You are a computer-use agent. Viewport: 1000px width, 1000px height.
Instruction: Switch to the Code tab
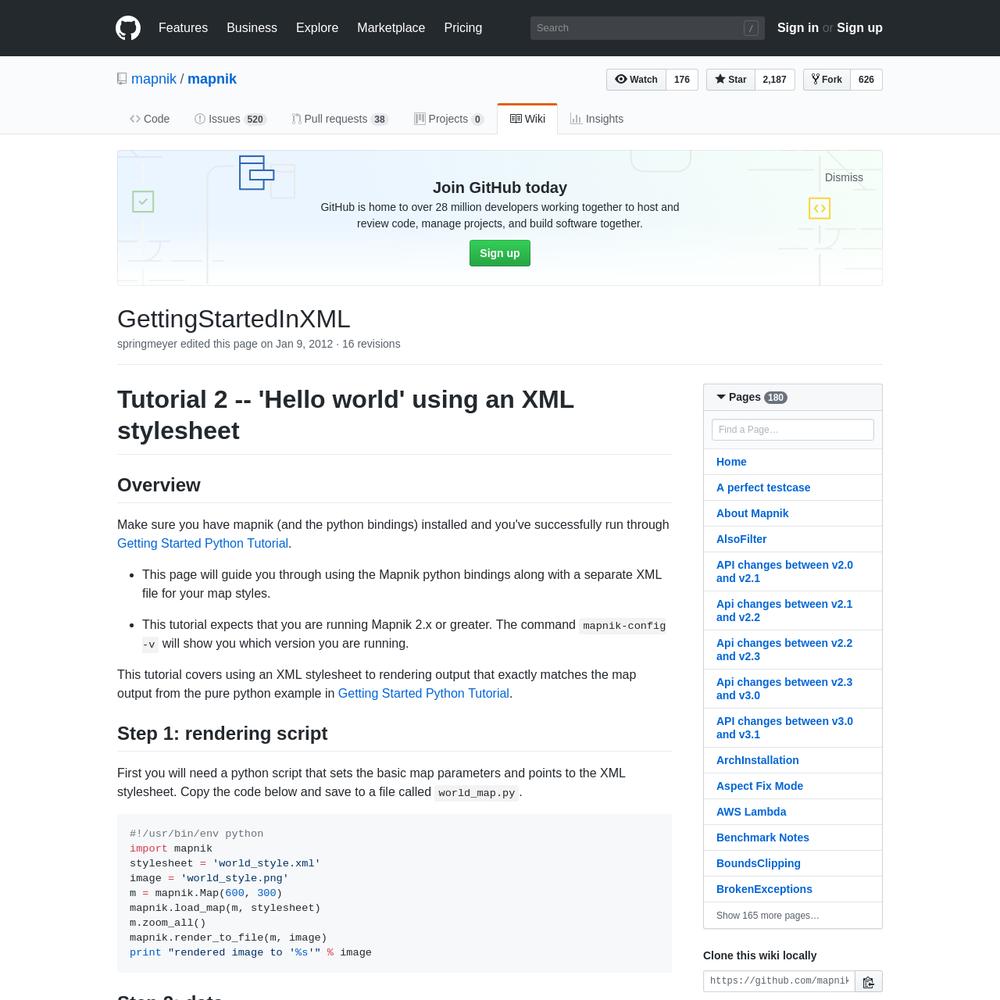click(x=150, y=119)
